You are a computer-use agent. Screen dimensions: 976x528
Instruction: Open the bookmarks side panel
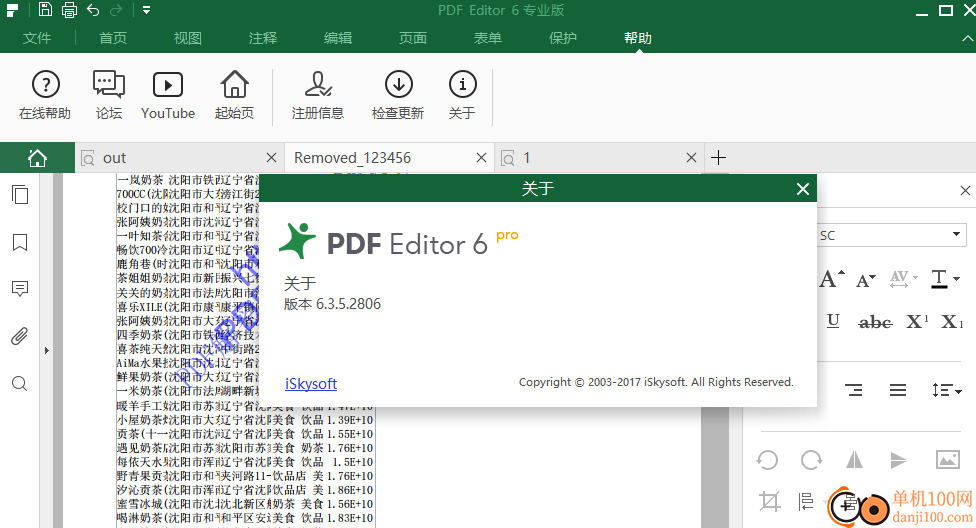tap(20, 242)
